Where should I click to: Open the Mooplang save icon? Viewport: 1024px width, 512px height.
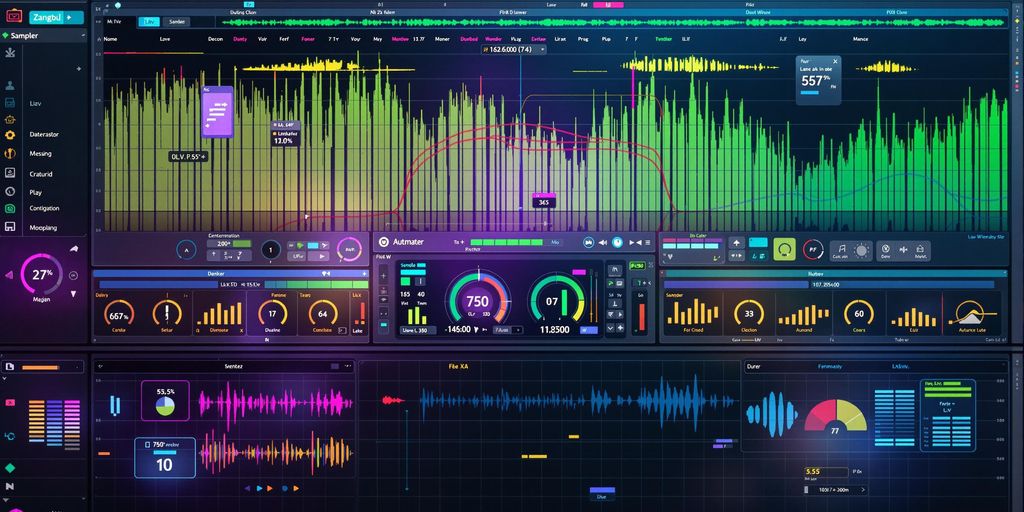tap(10, 227)
